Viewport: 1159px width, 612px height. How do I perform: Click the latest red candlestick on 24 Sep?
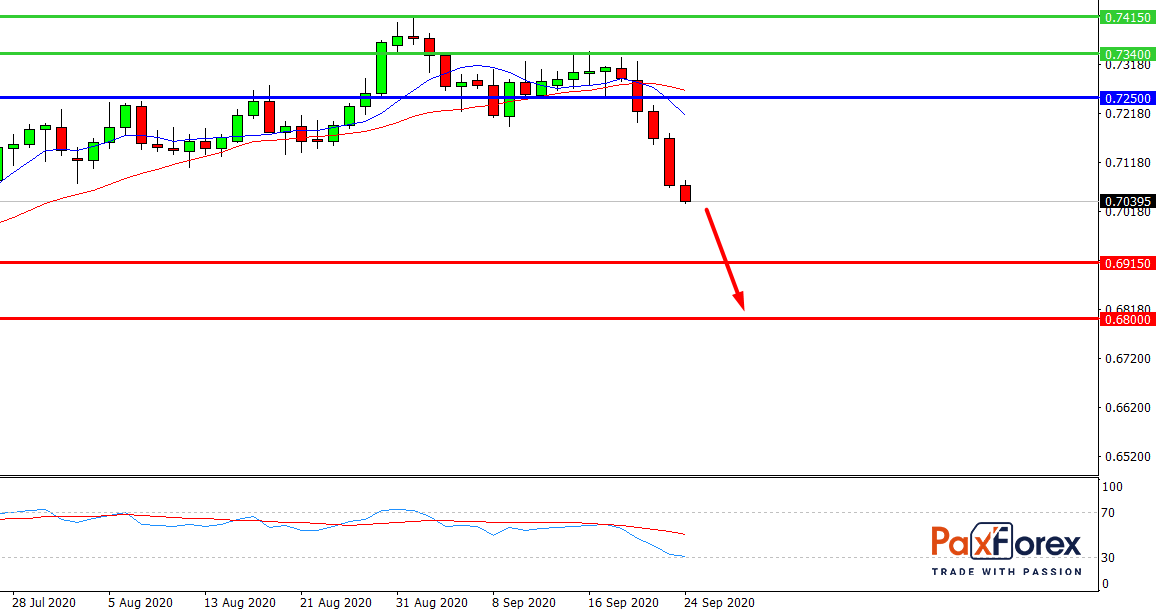686,193
